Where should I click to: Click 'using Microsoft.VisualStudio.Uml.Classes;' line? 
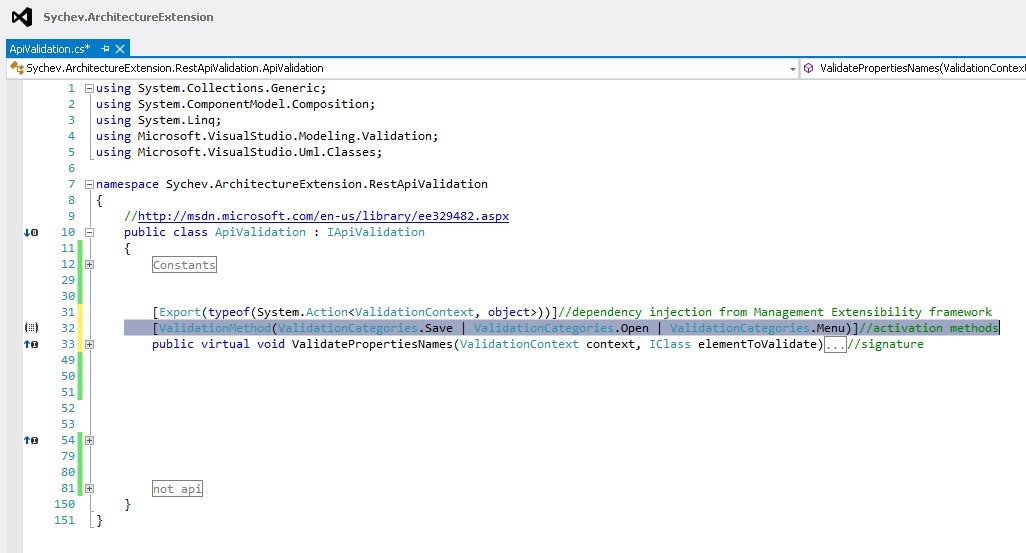pyautogui.click(x=239, y=152)
